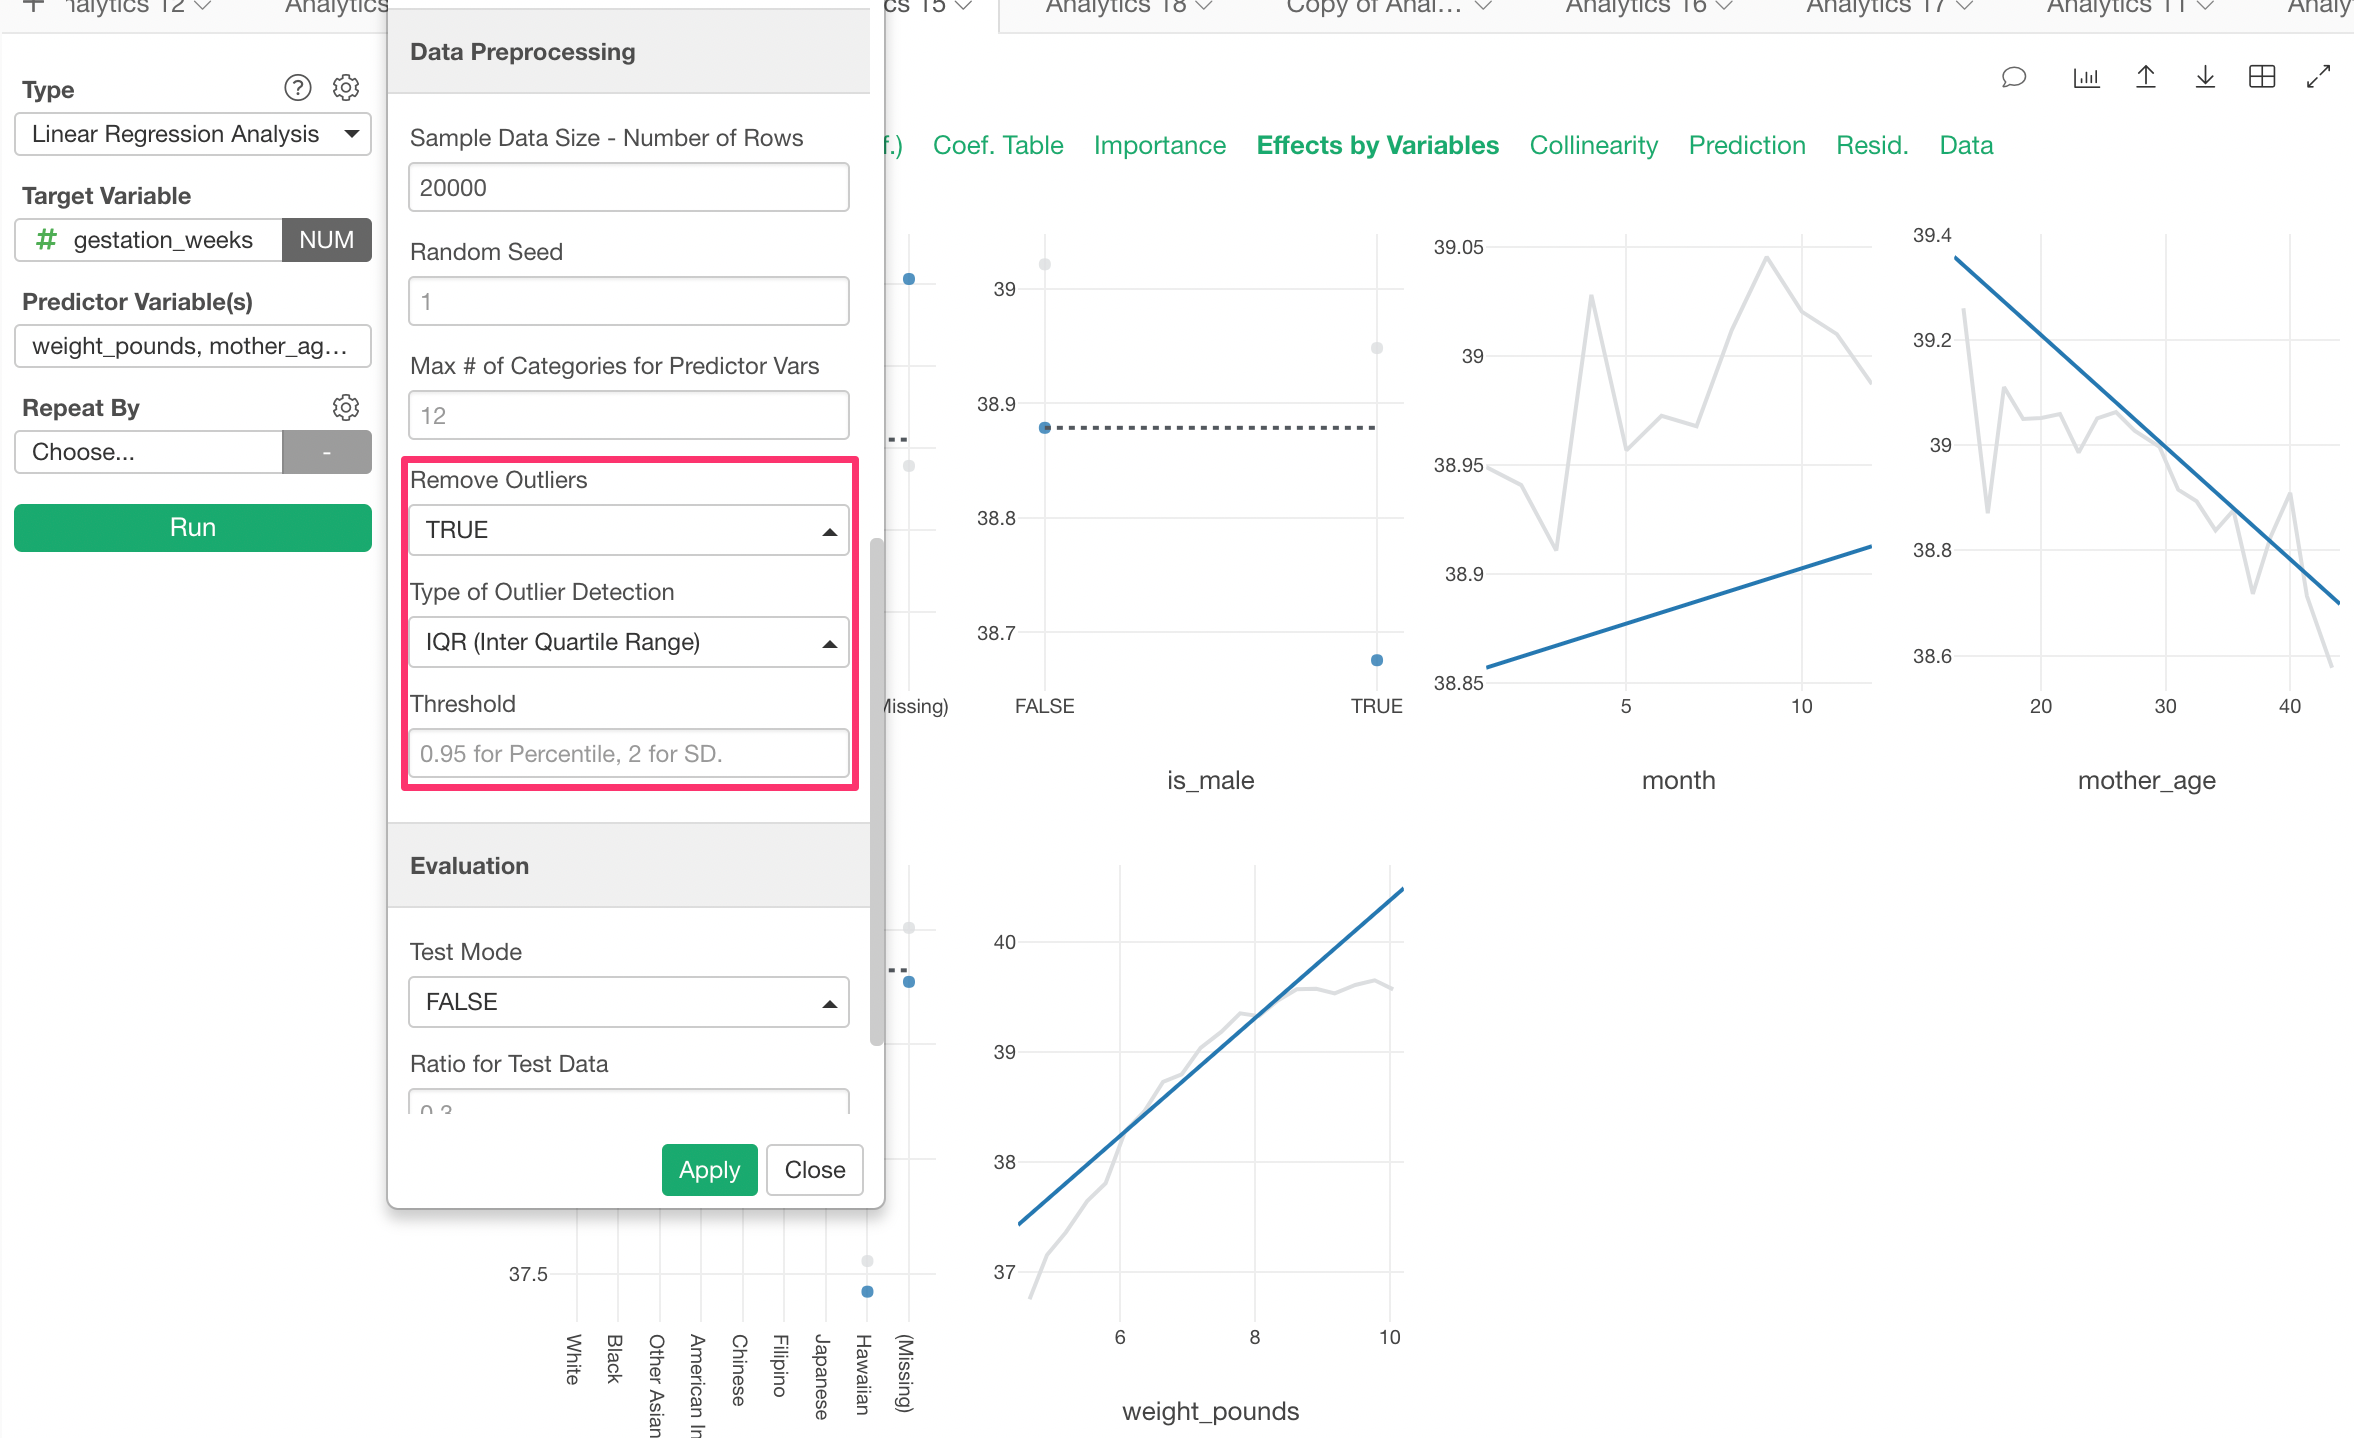Click the numeric # icon beside gestation_weeks
The image size is (2354, 1438).
click(x=45, y=240)
